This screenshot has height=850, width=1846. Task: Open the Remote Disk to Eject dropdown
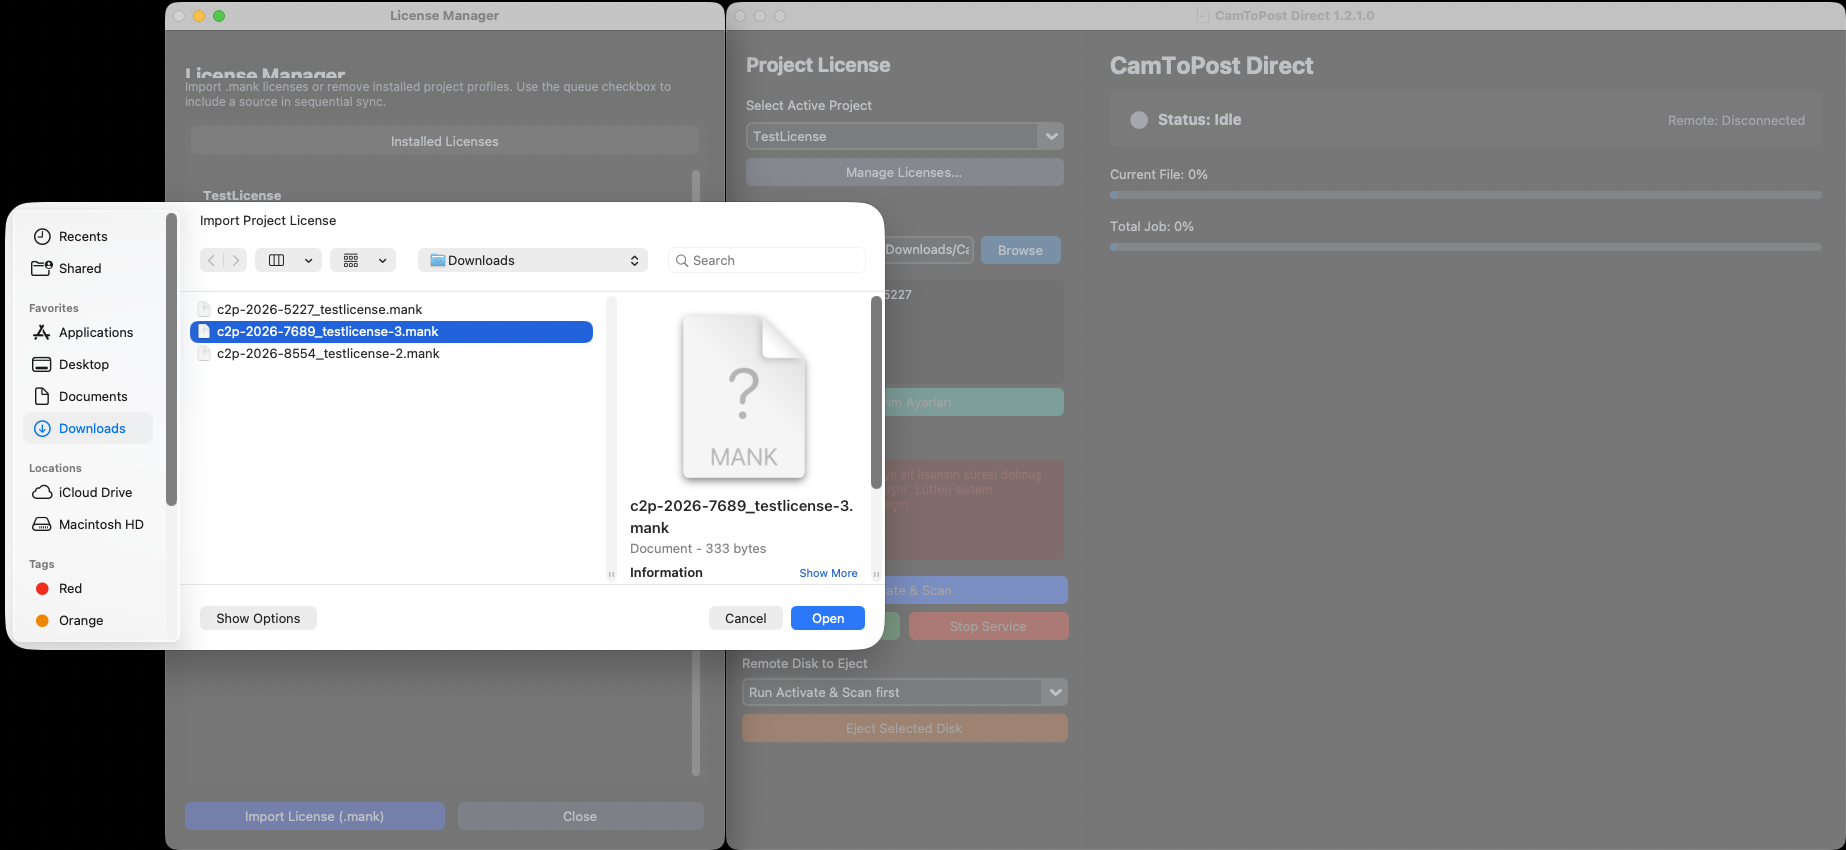pos(905,692)
